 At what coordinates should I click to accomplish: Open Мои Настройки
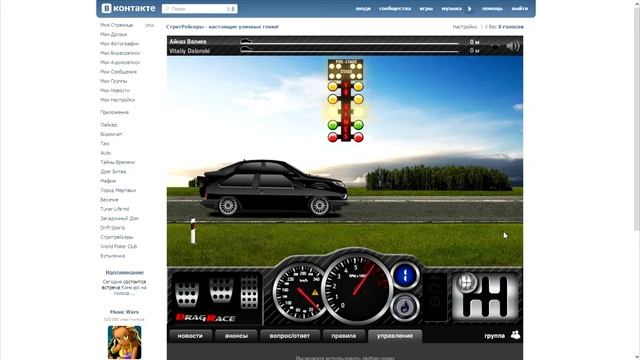click(x=118, y=100)
